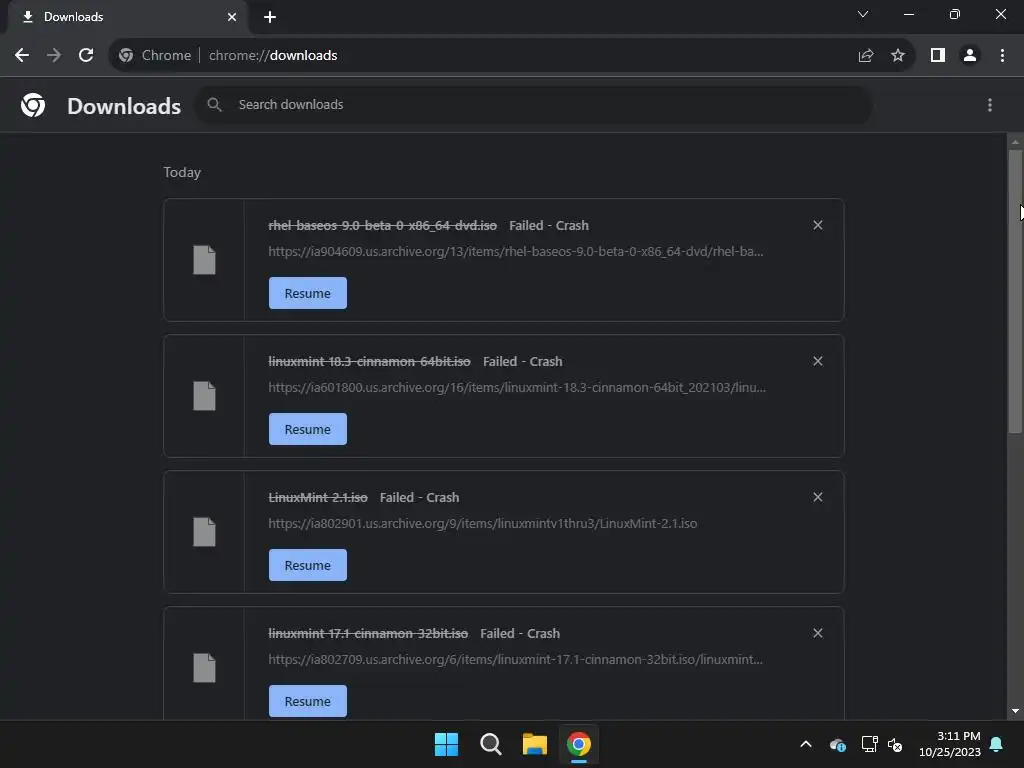Bookmark this tab with the star icon
Screen dimensions: 1024x768
(898, 56)
